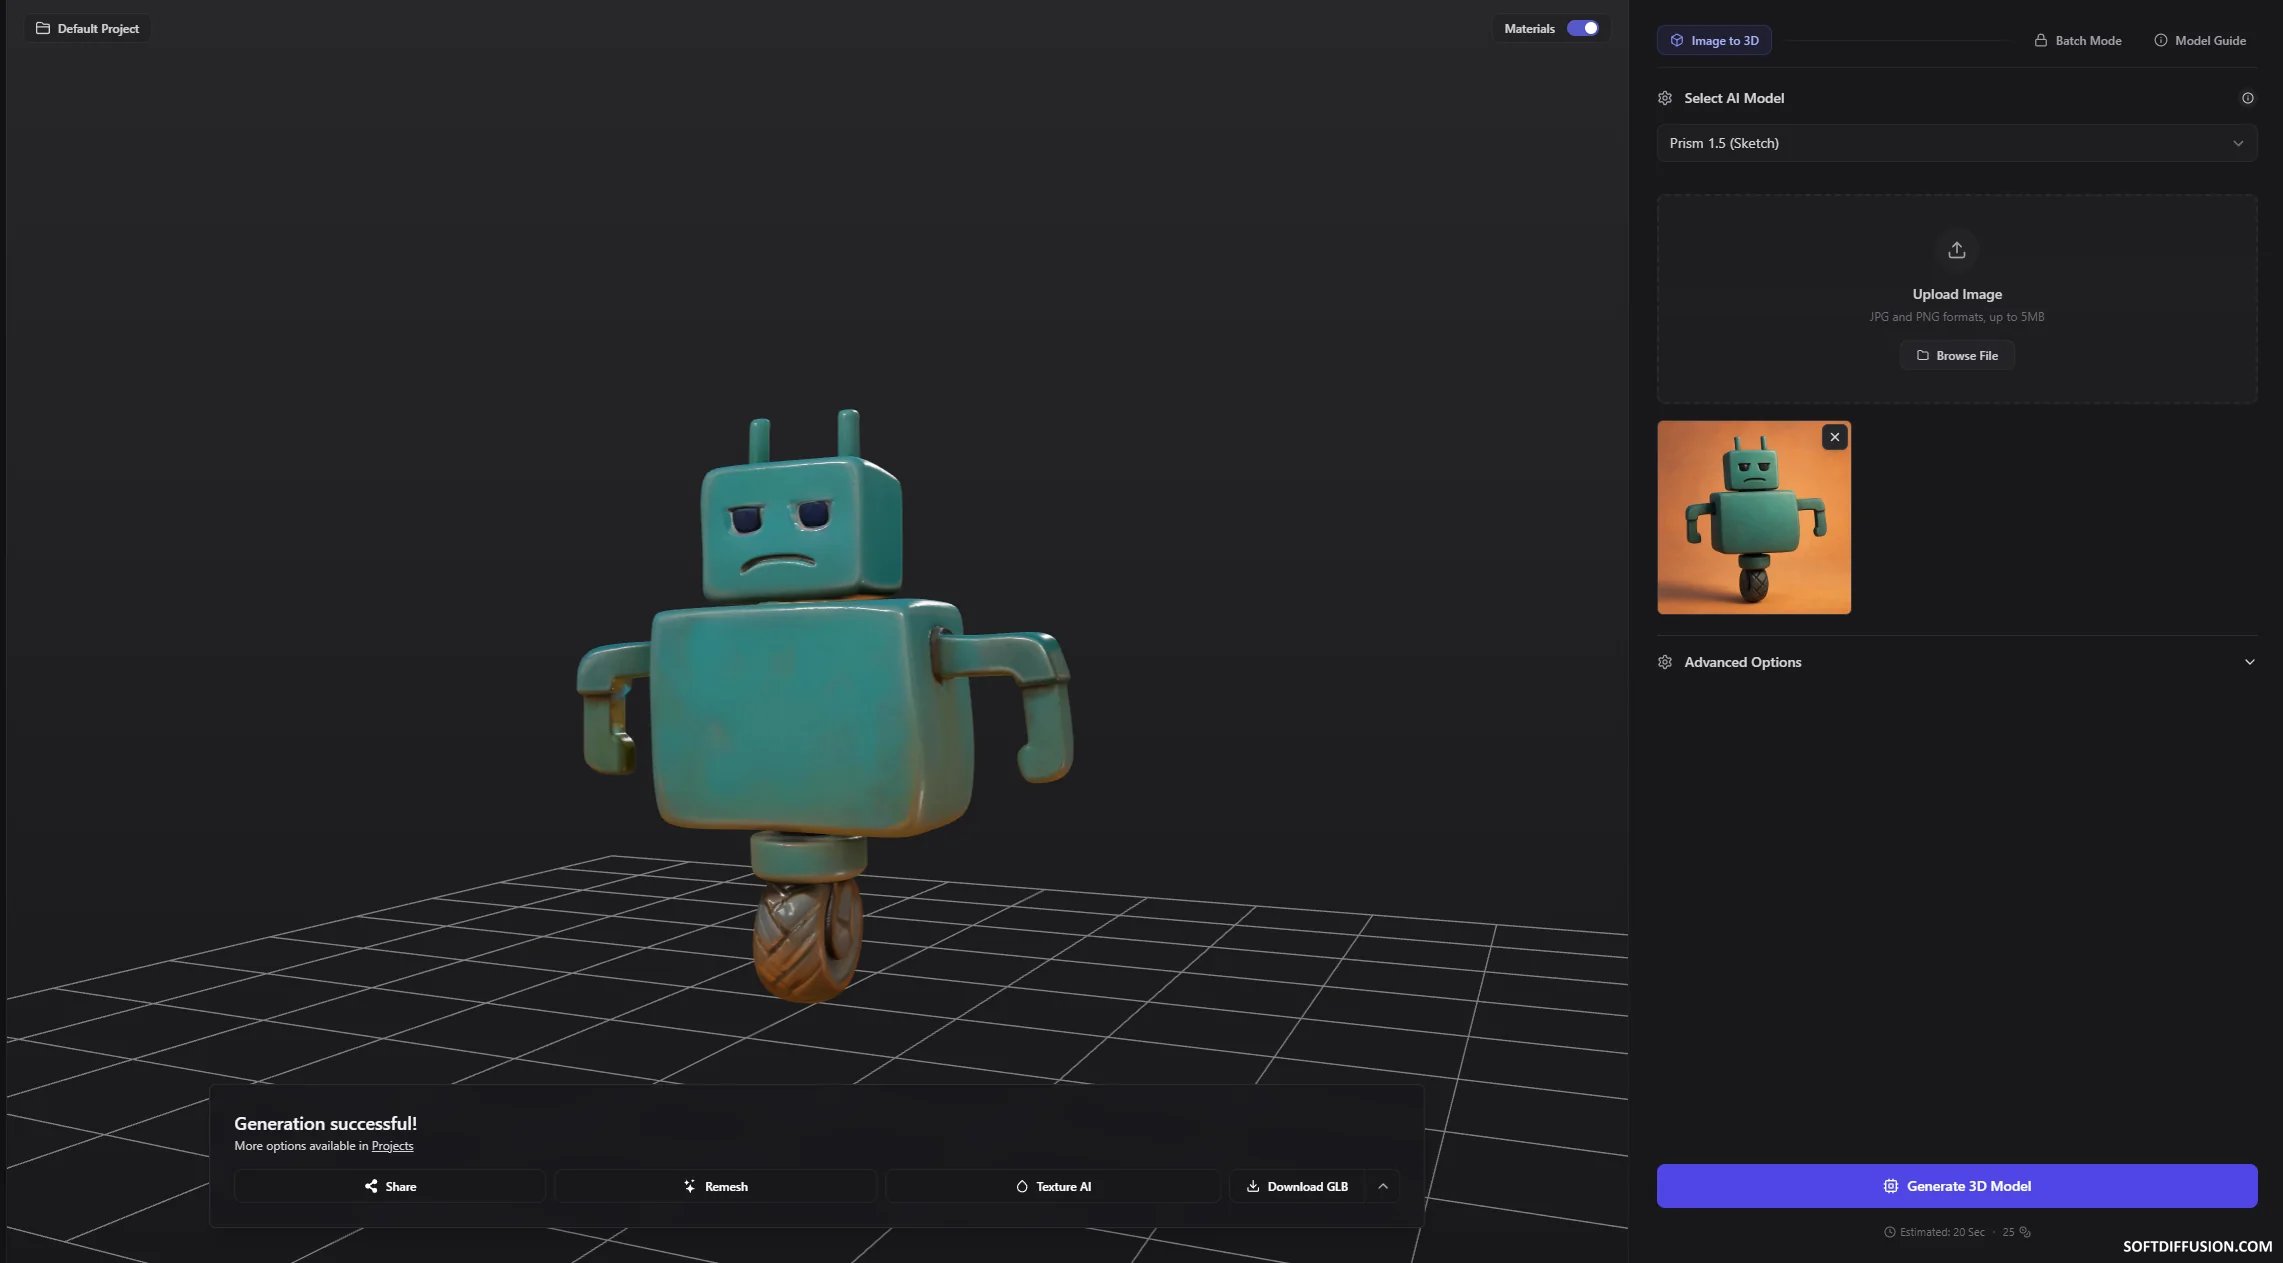Open the Projects link

[392, 1146]
